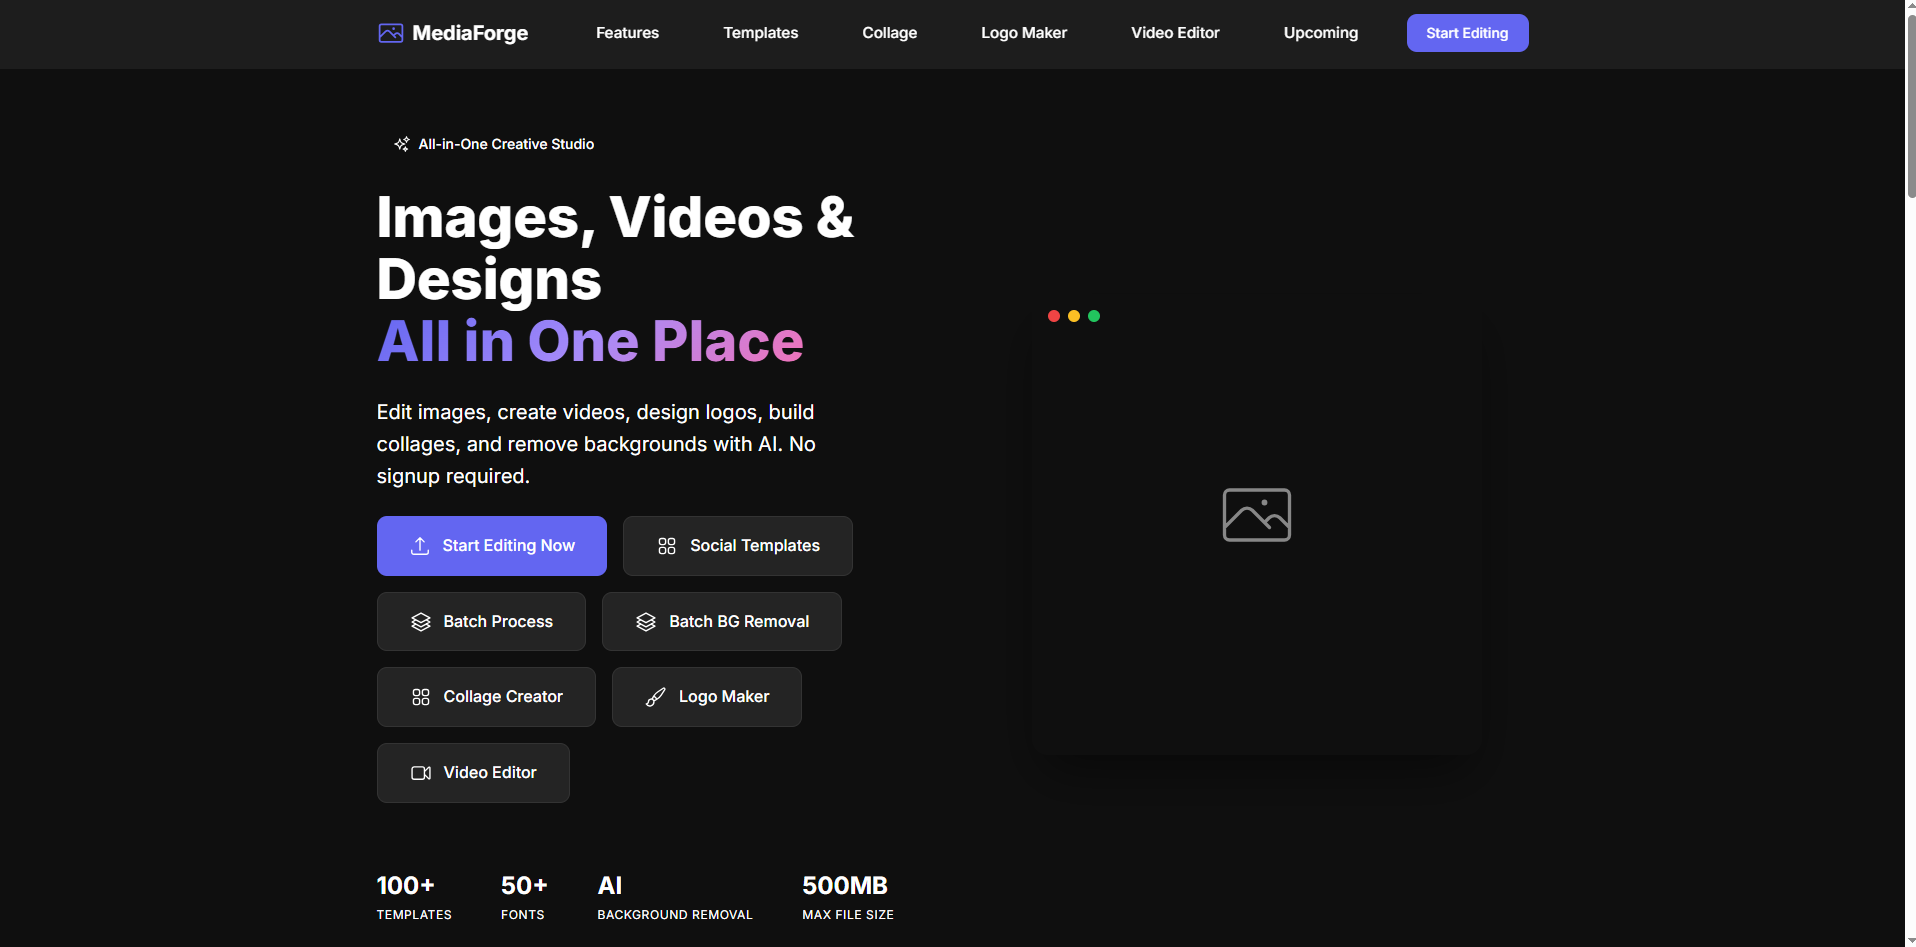This screenshot has width=1916, height=947.
Task: Click the MediaForge logo icon
Action: click(390, 33)
